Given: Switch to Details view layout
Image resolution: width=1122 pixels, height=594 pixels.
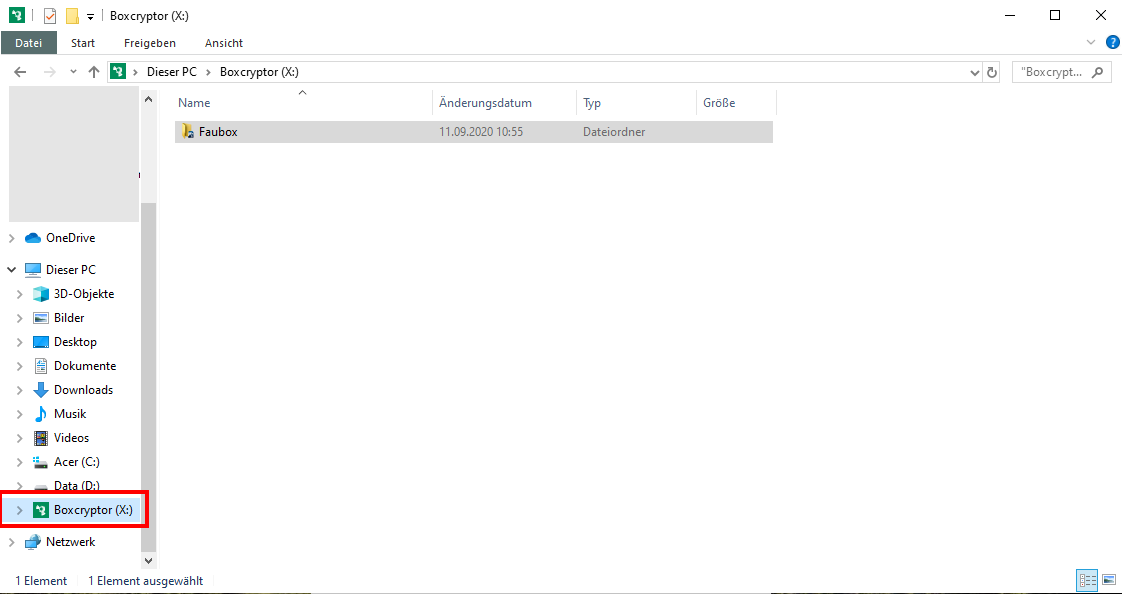Looking at the screenshot, I should pos(1088,581).
